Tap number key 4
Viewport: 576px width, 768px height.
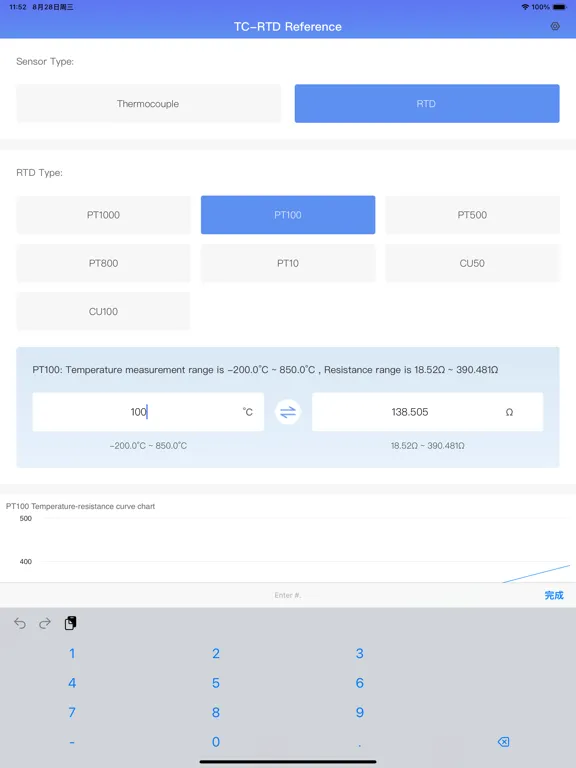[72, 683]
